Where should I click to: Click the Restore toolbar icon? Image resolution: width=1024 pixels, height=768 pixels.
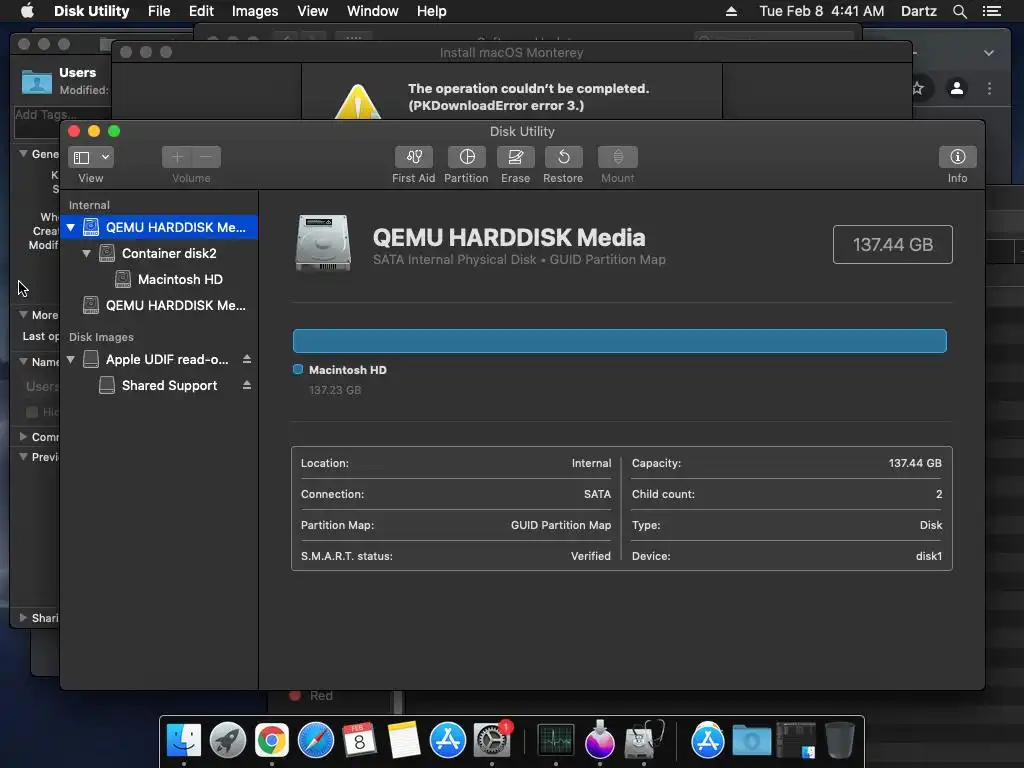click(563, 157)
